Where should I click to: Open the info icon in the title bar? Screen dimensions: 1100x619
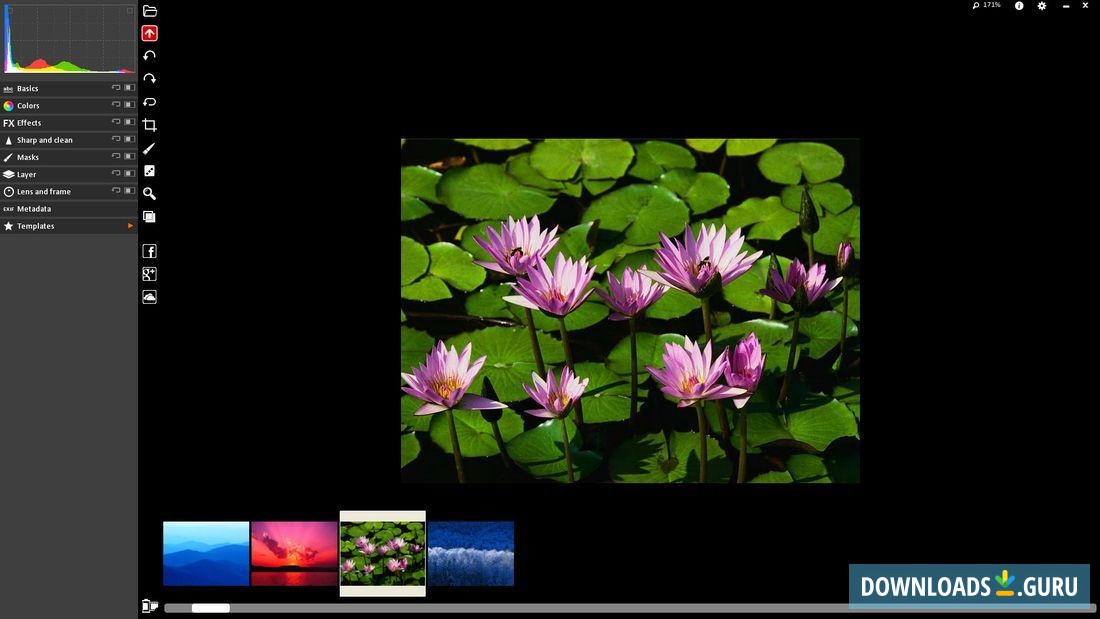click(1019, 6)
